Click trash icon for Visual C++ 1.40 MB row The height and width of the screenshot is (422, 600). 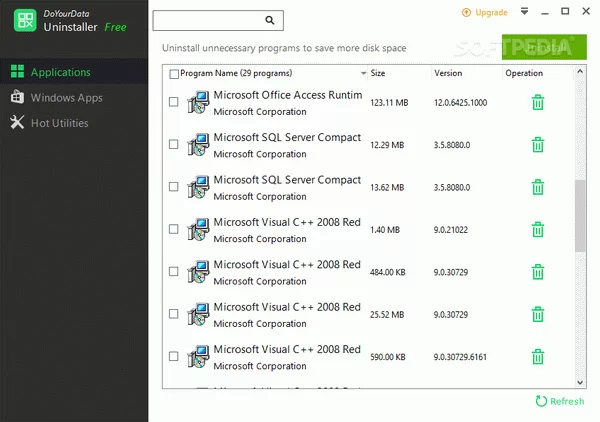(538, 230)
